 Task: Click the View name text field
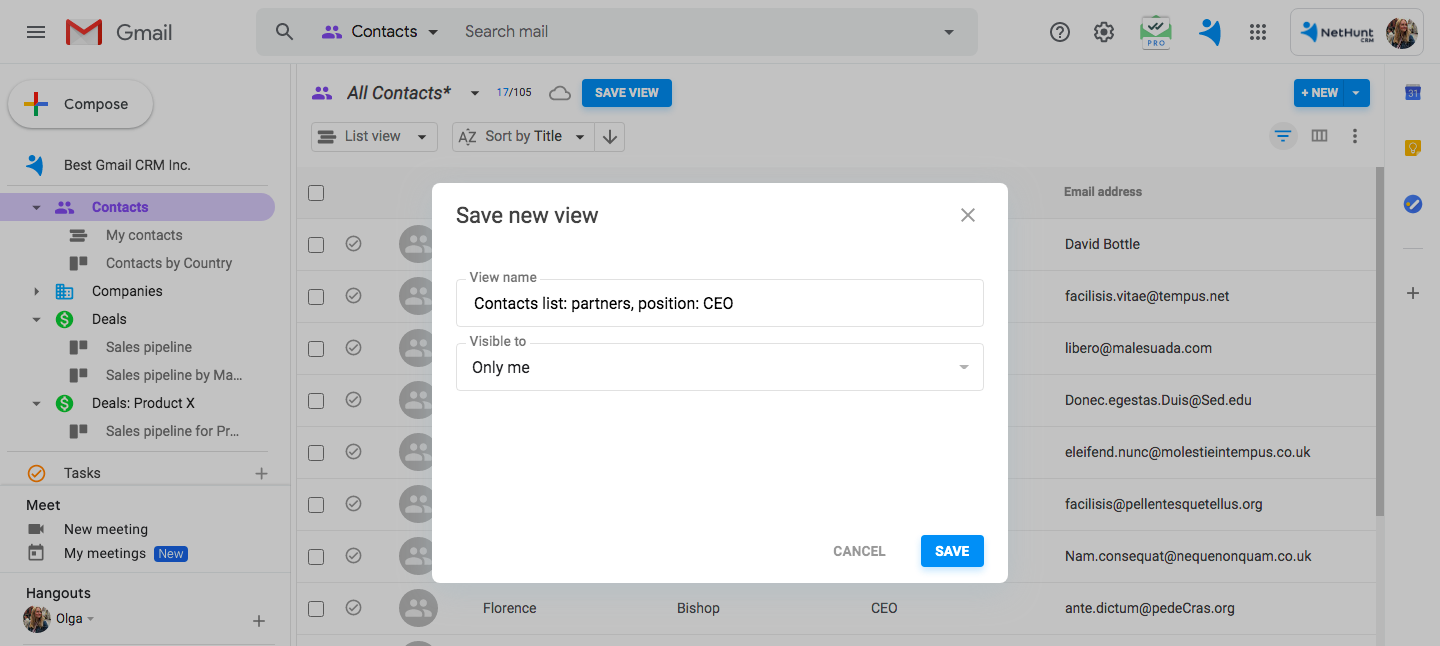pyautogui.click(x=719, y=303)
